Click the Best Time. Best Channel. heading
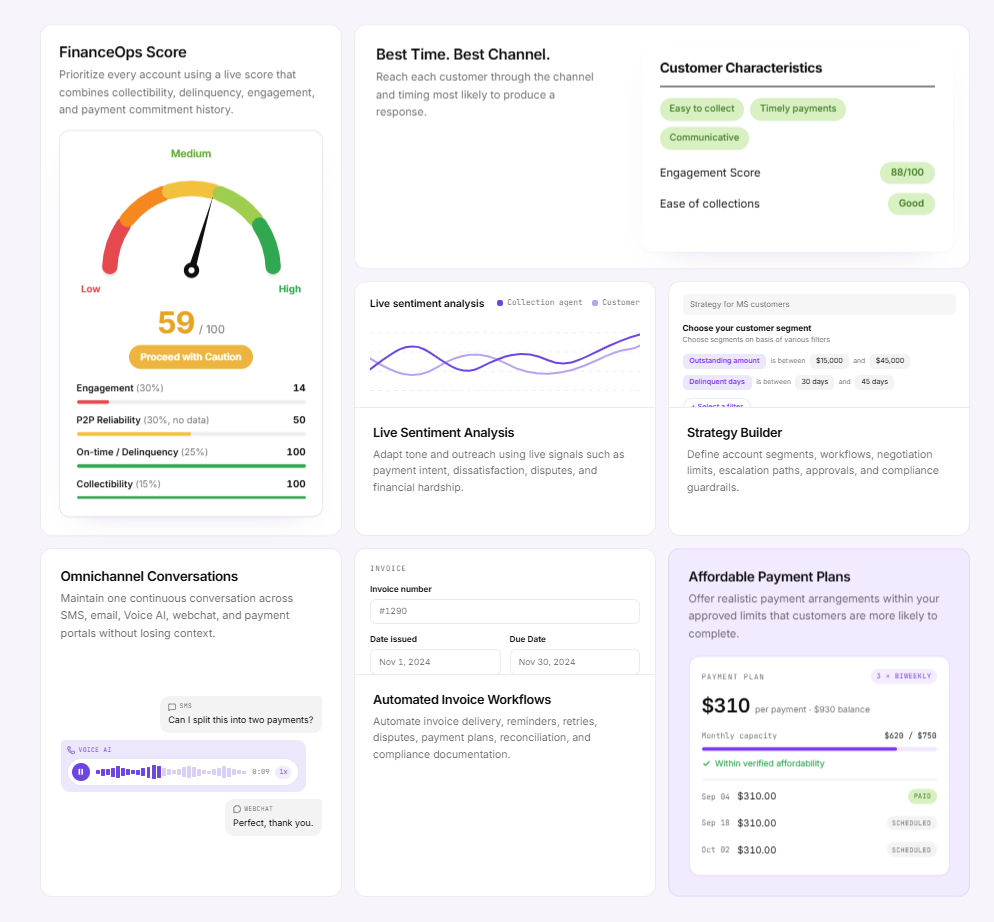Image resolution: width=994 pixels, height=922 pixels. (463, 55)
